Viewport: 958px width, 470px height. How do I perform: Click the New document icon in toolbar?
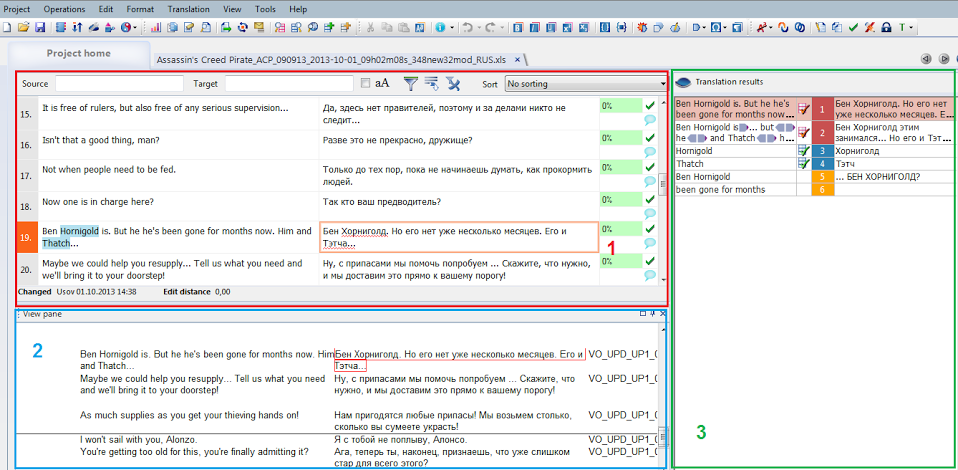point(7,27)
